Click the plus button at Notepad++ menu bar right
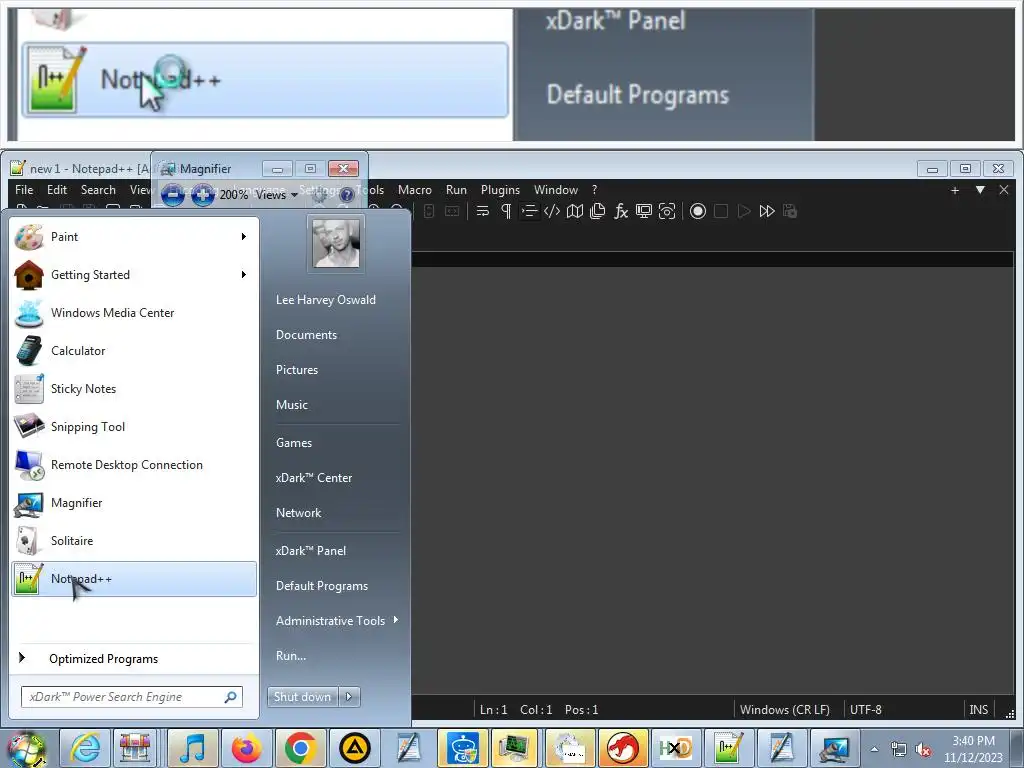 [955, 190]
